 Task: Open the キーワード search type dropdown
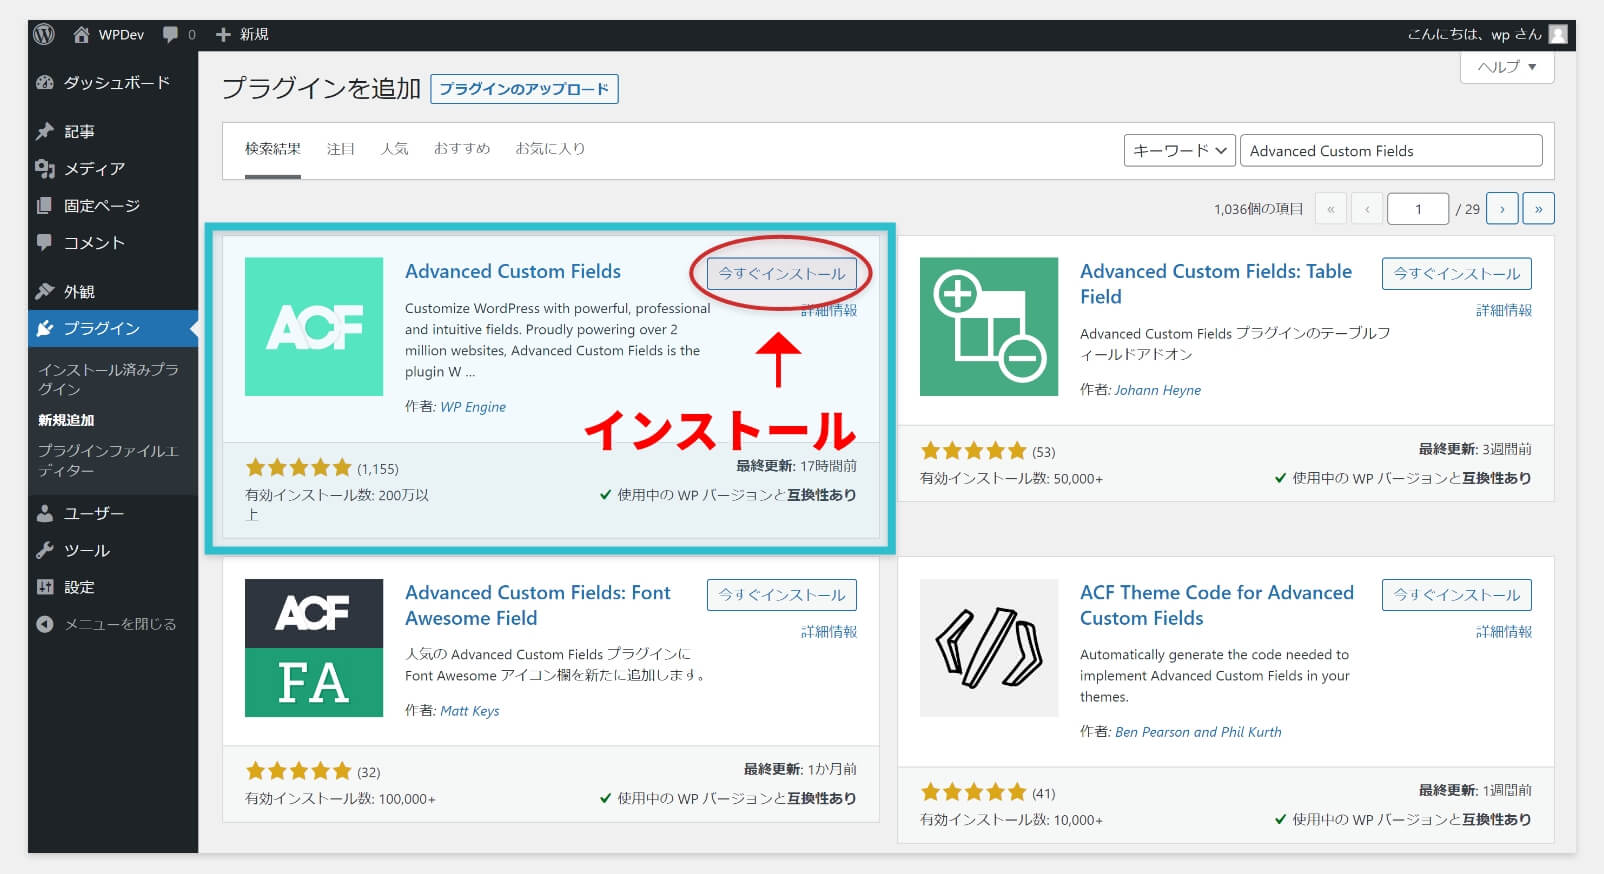click(1180, 151)
